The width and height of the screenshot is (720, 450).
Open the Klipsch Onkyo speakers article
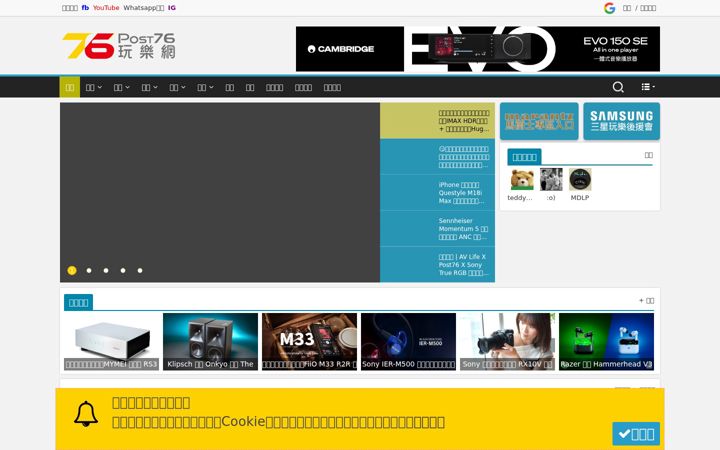(210, 342)
